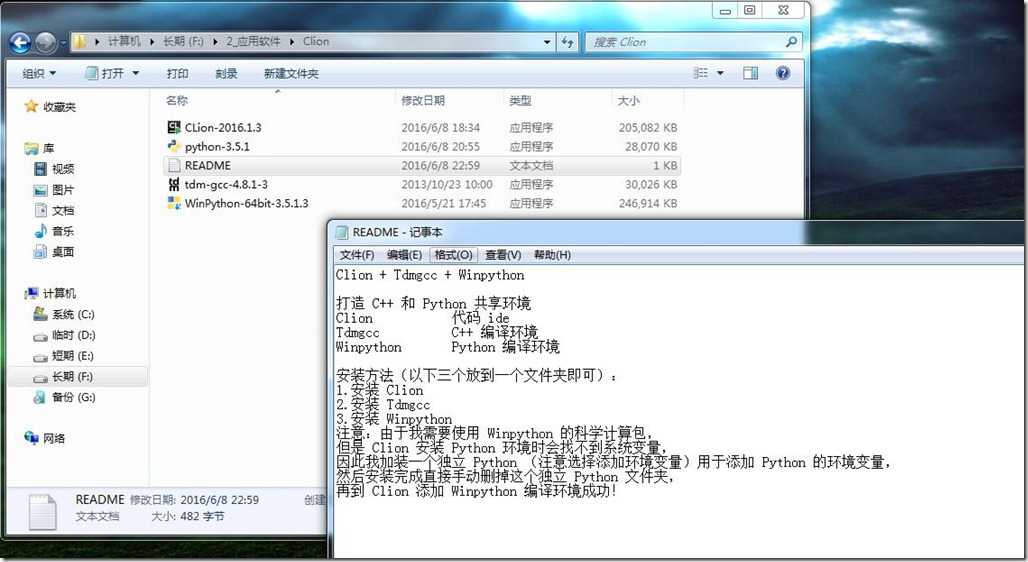Viewport: 1028px width, 562px height.
Task: Go forward with the Explorer forward arrow
Action: click(45, 43)
